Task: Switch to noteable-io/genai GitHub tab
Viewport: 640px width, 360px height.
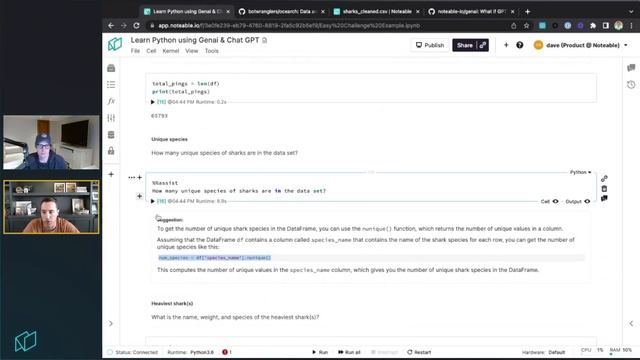Action: [x=472, y=12]
